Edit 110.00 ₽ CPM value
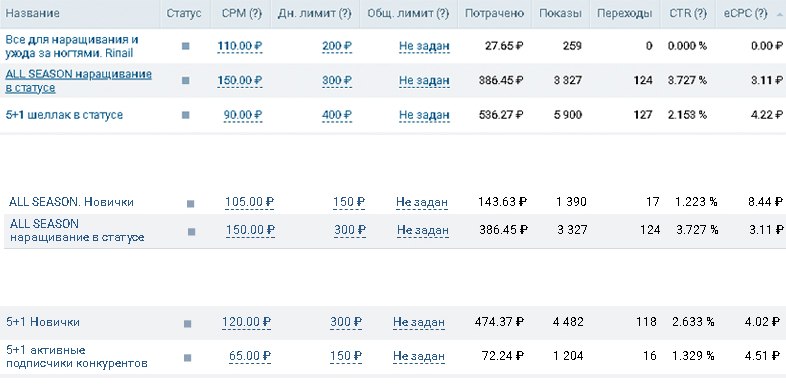The image size is (786, 385). point(240,46)
